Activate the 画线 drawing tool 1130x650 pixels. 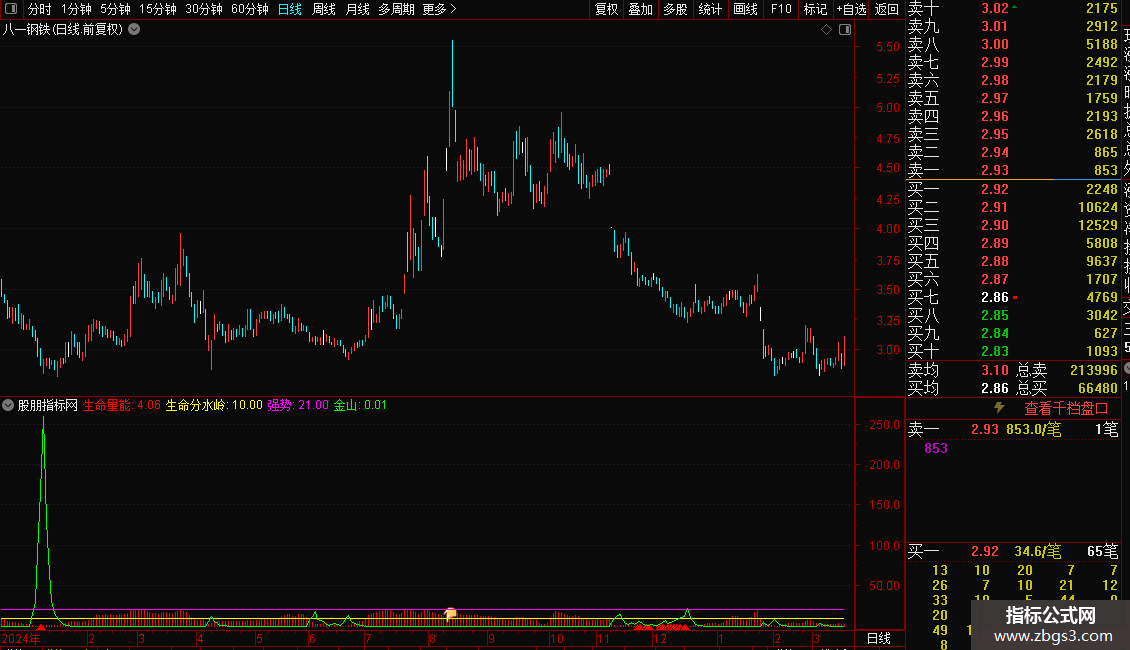tap(745, 9)
